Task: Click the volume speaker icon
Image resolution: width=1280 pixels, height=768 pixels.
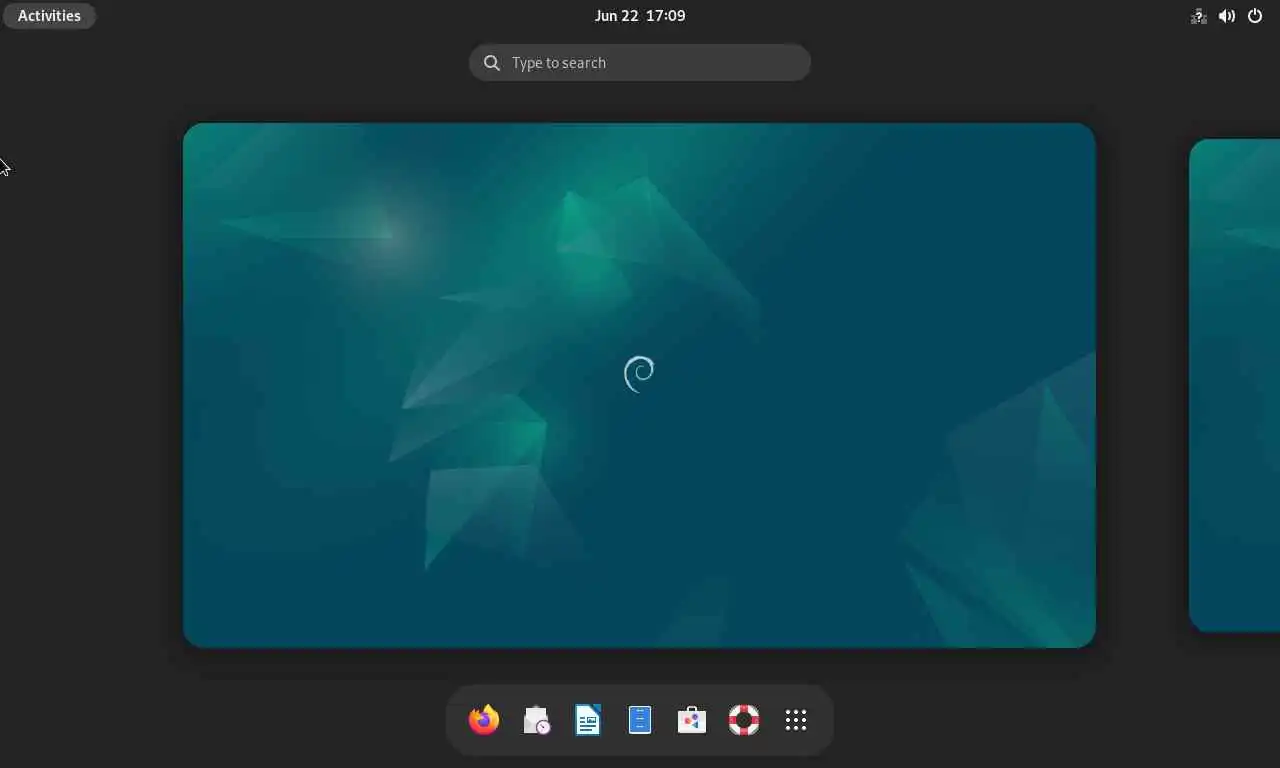Action: pos(1227,16)
